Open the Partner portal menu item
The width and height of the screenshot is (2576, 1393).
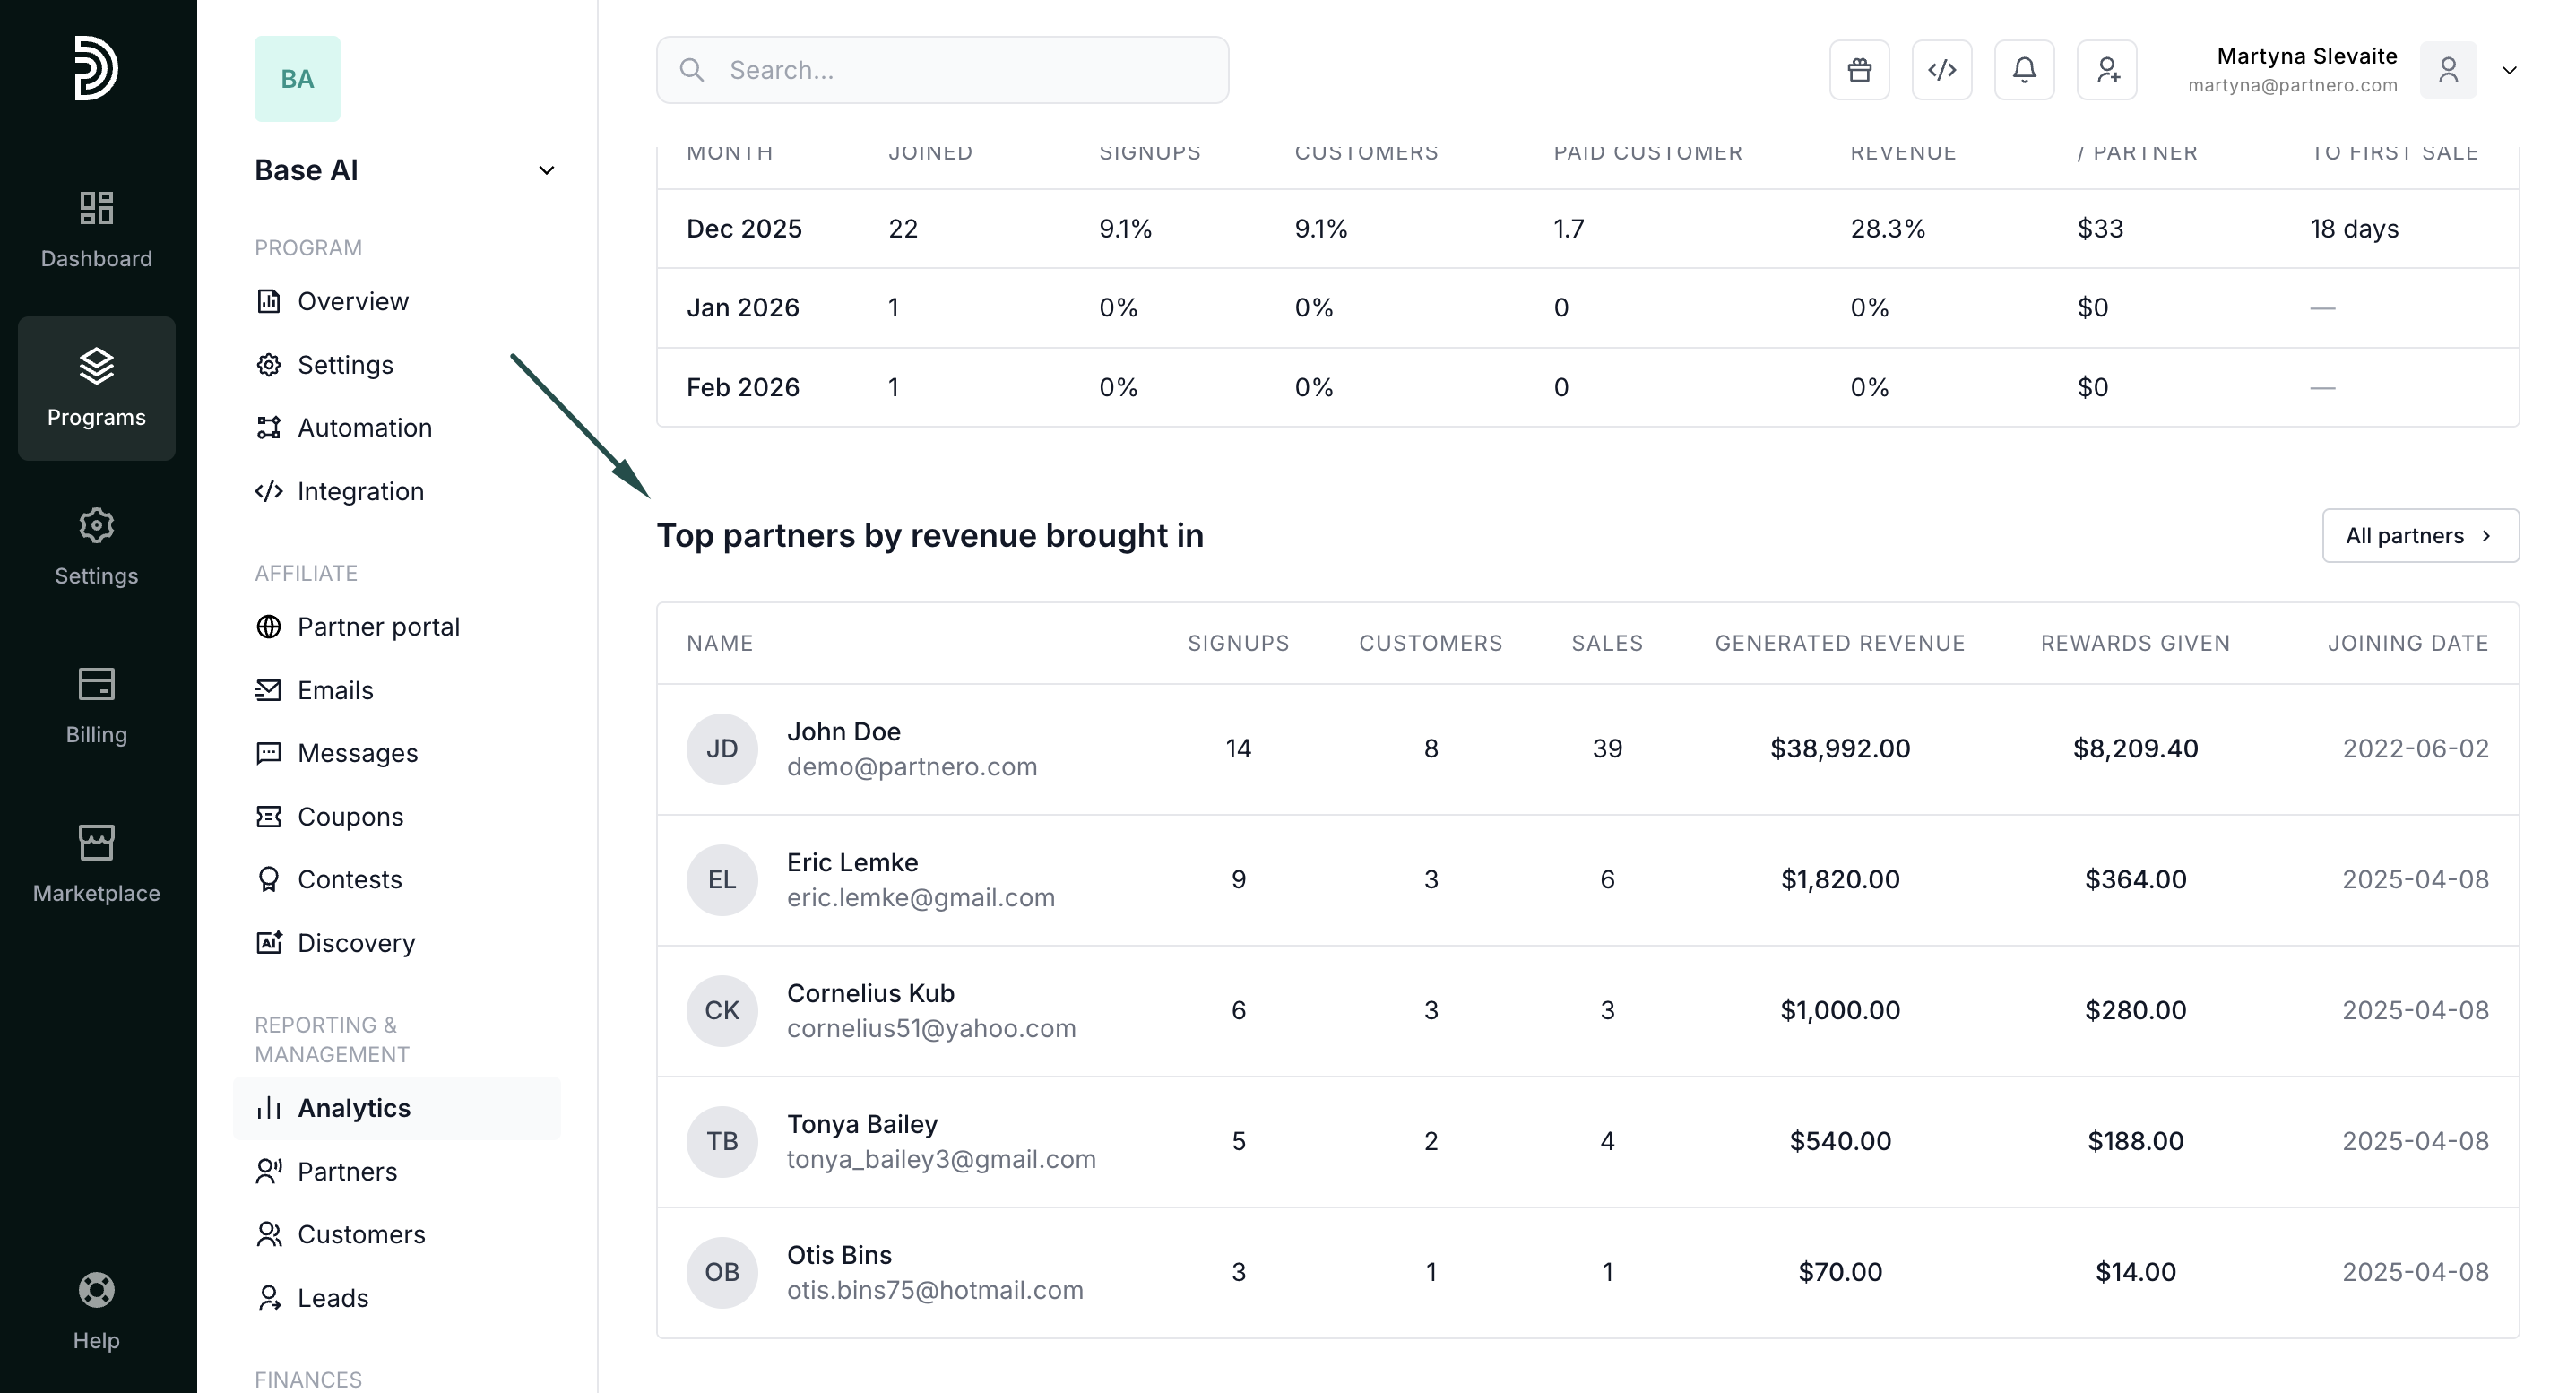378,627
